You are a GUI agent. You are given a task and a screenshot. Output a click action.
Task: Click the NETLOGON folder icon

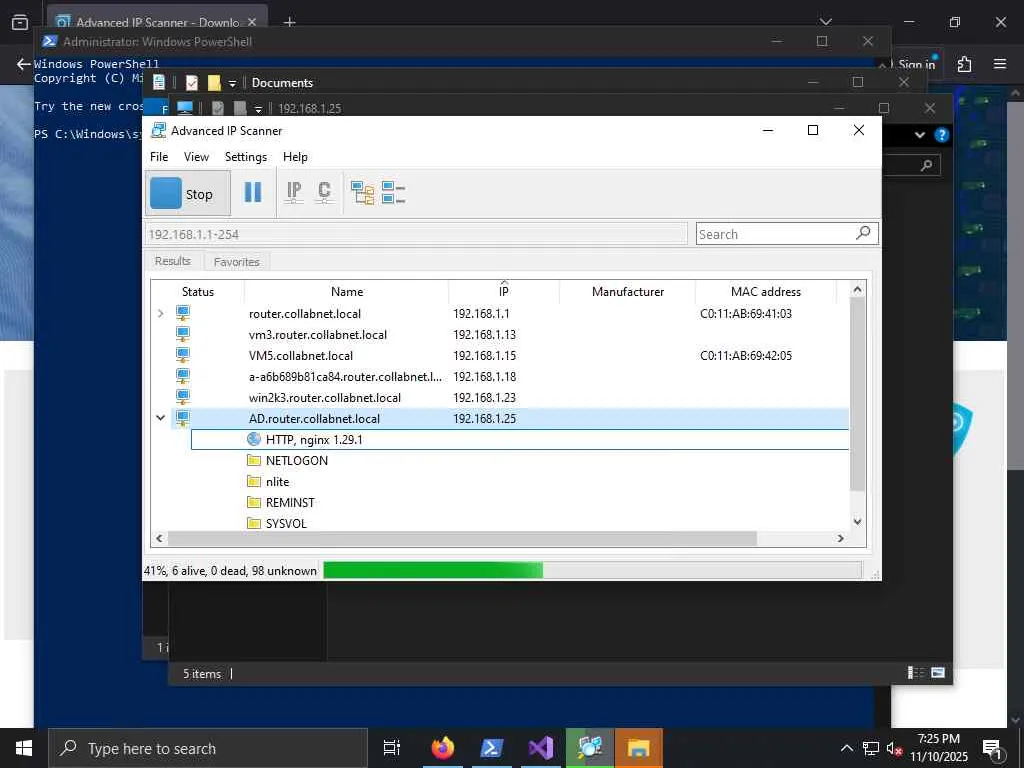(x=254, y=460)
